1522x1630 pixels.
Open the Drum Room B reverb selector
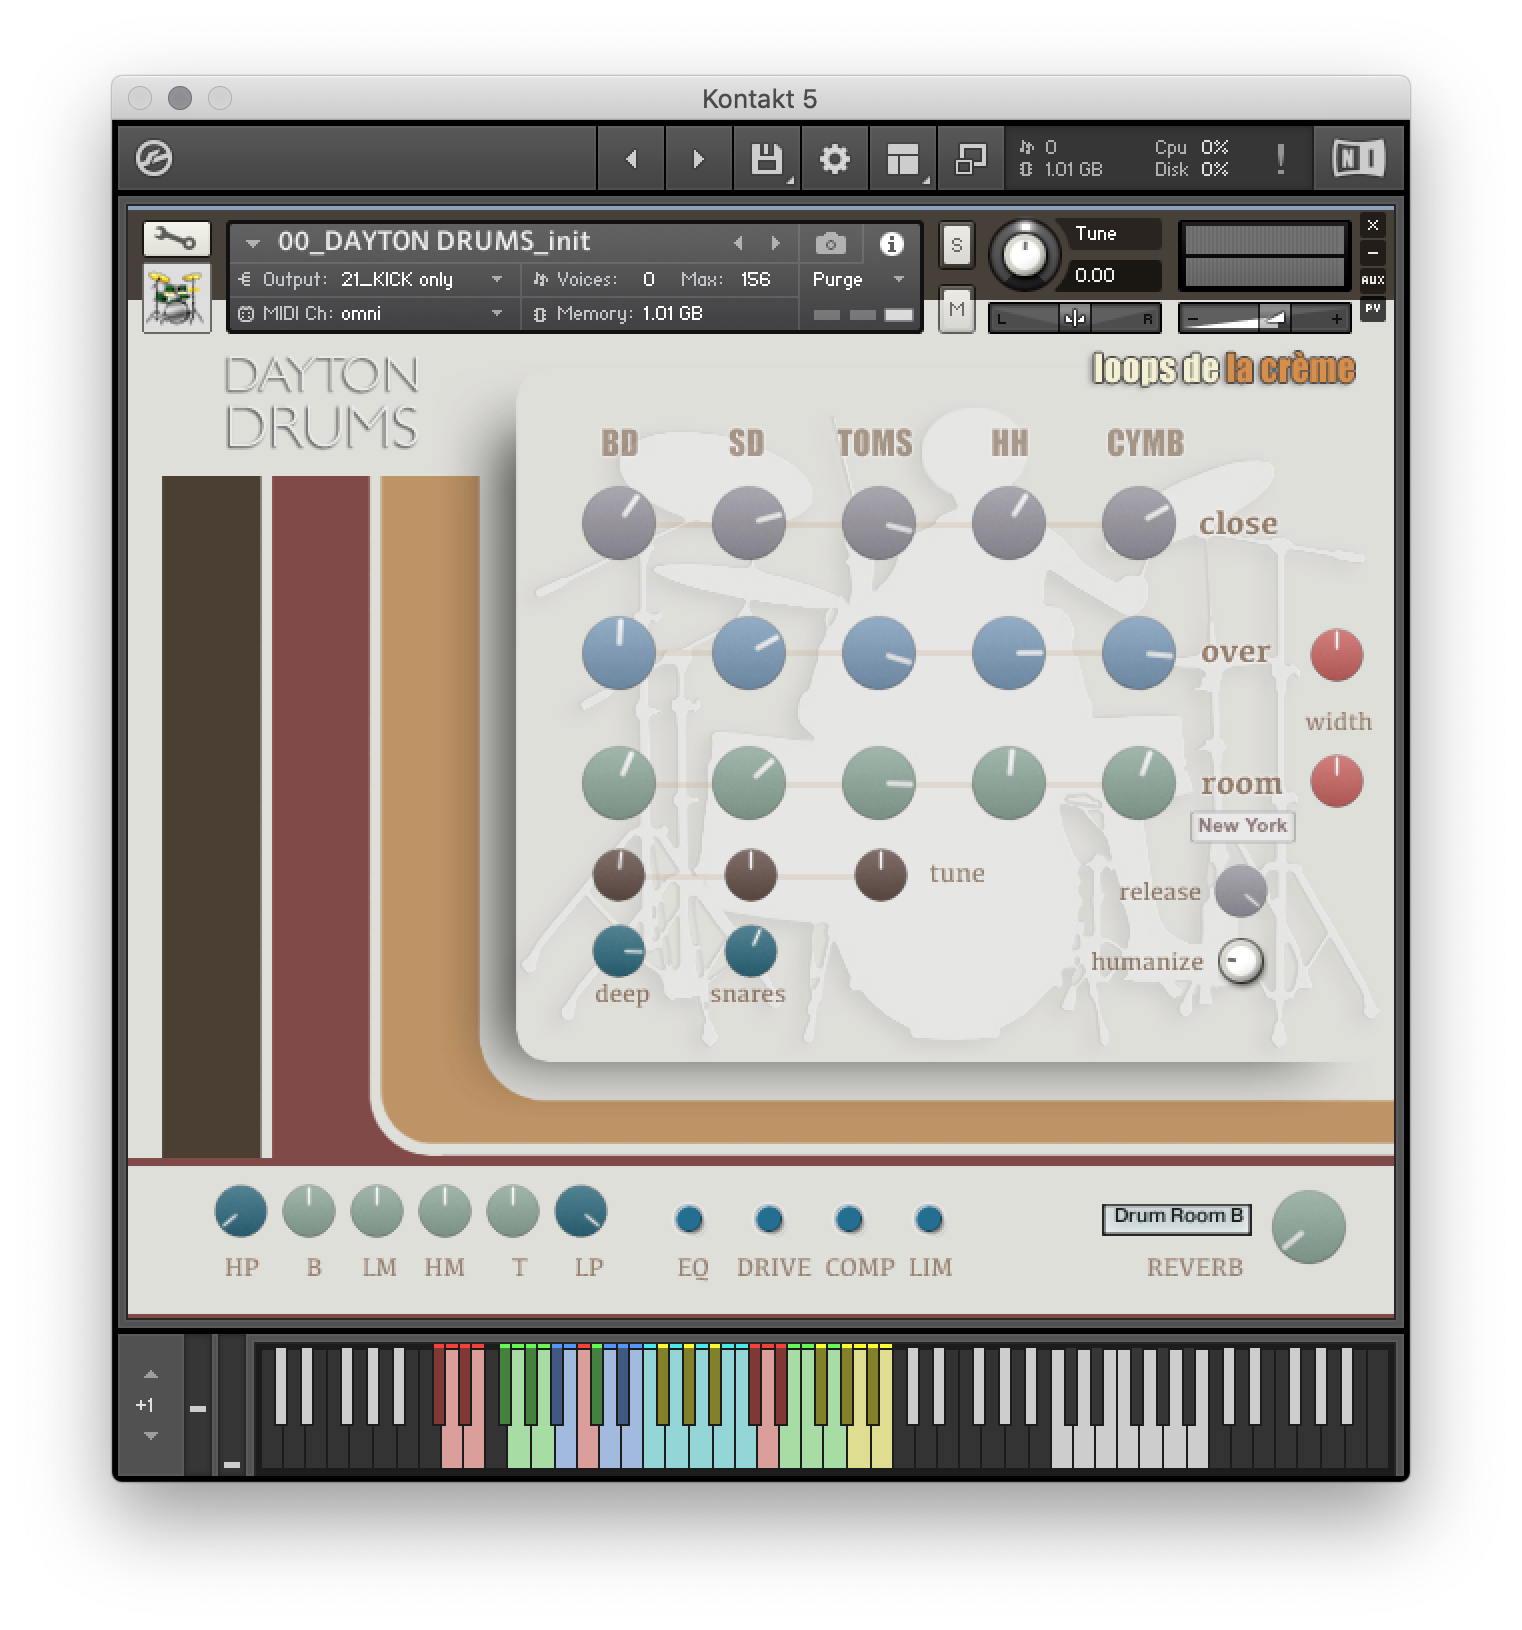tap(1177, 1218)
